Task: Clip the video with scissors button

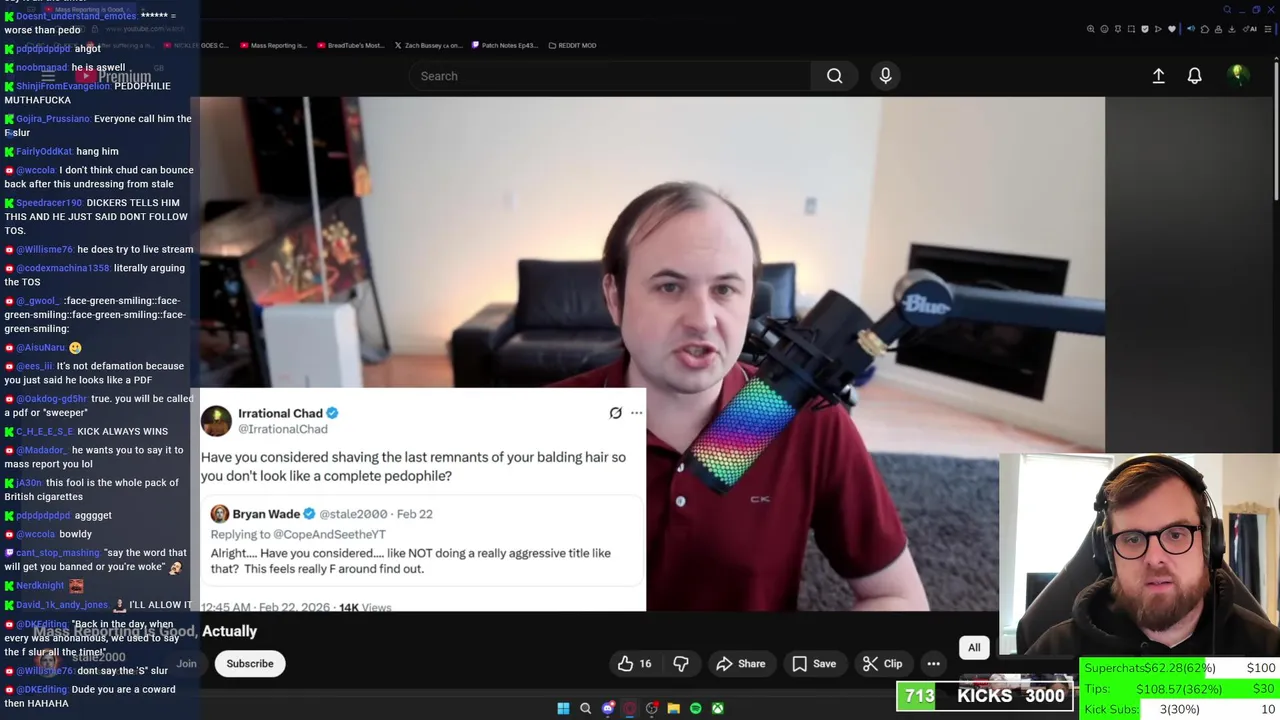Action: 883,664
